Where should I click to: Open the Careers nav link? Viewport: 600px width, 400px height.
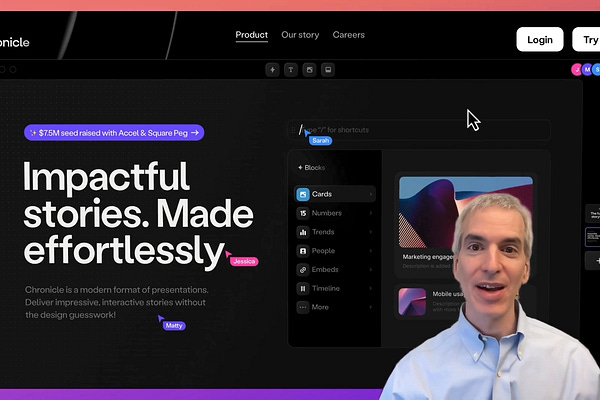tap(349, 35)
